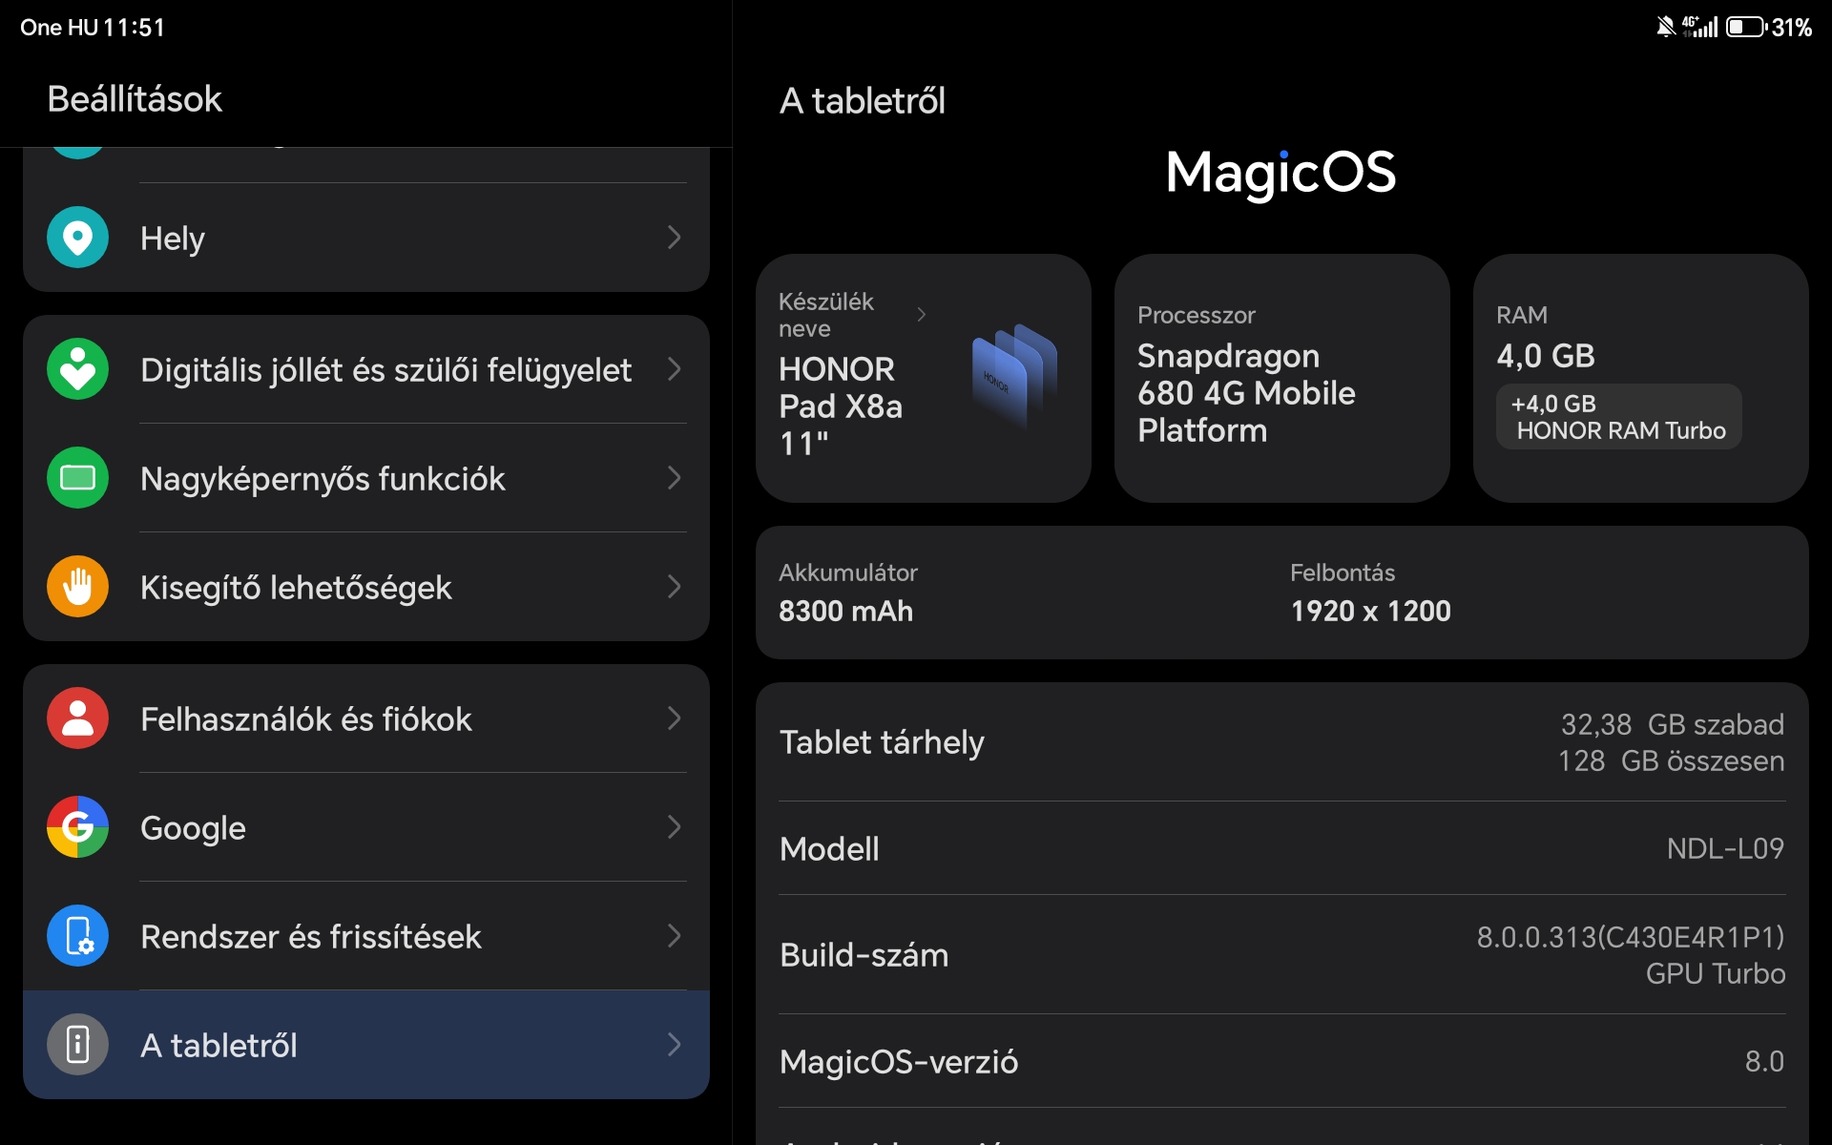Tap the Modell row

tap(1282, 848)
